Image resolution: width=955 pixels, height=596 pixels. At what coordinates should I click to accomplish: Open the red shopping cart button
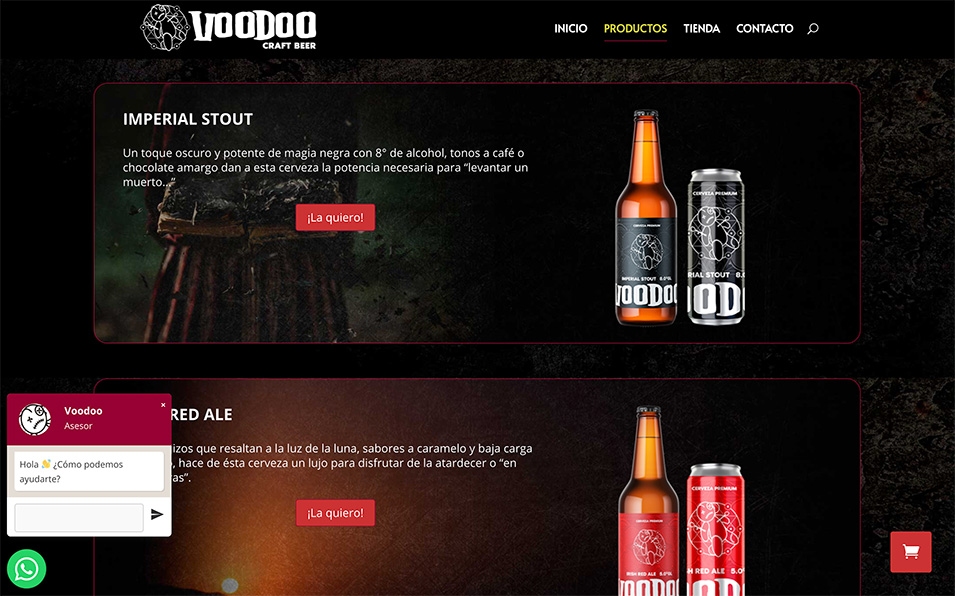(911, 552)
